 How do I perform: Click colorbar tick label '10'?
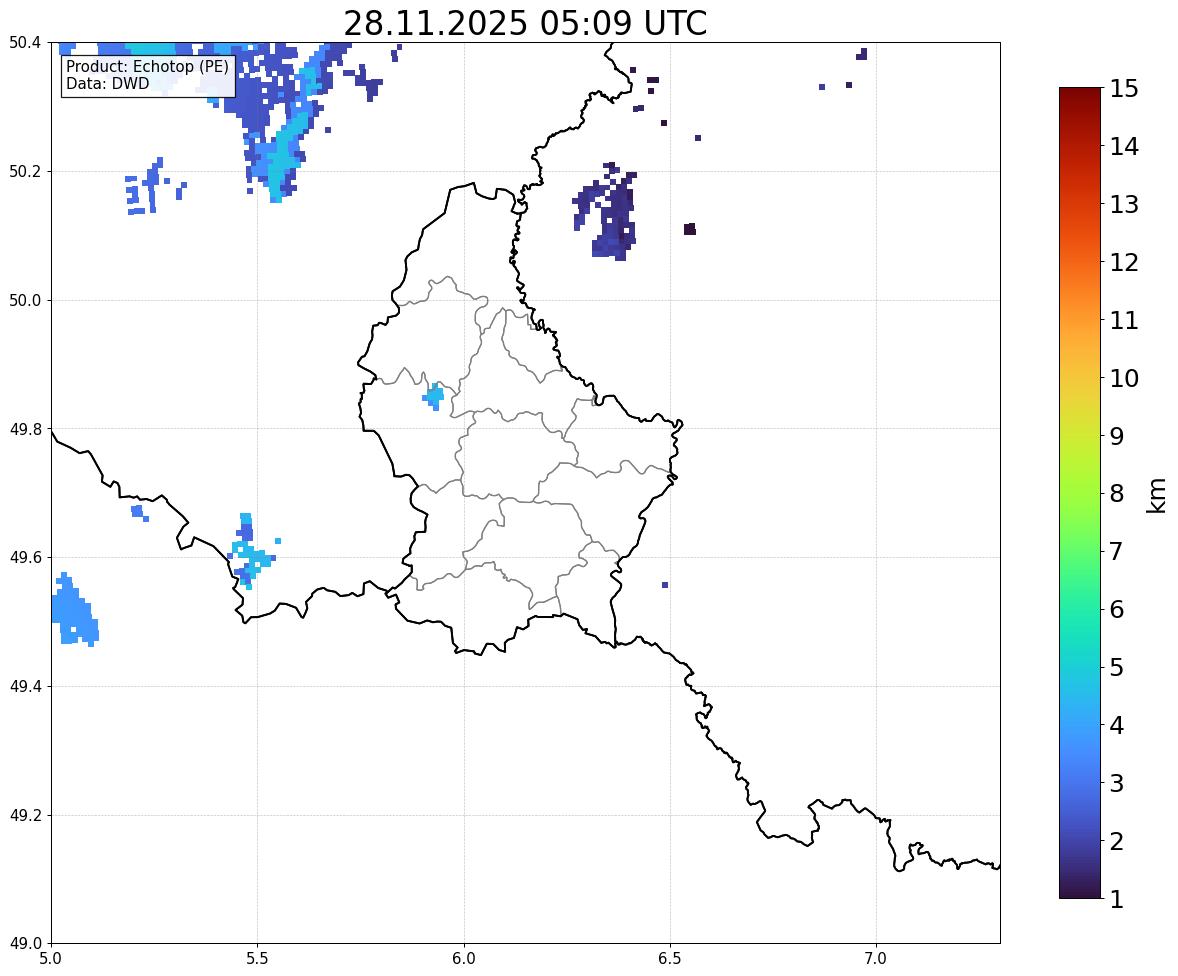pyautogui.click(x=1124, y=378)
